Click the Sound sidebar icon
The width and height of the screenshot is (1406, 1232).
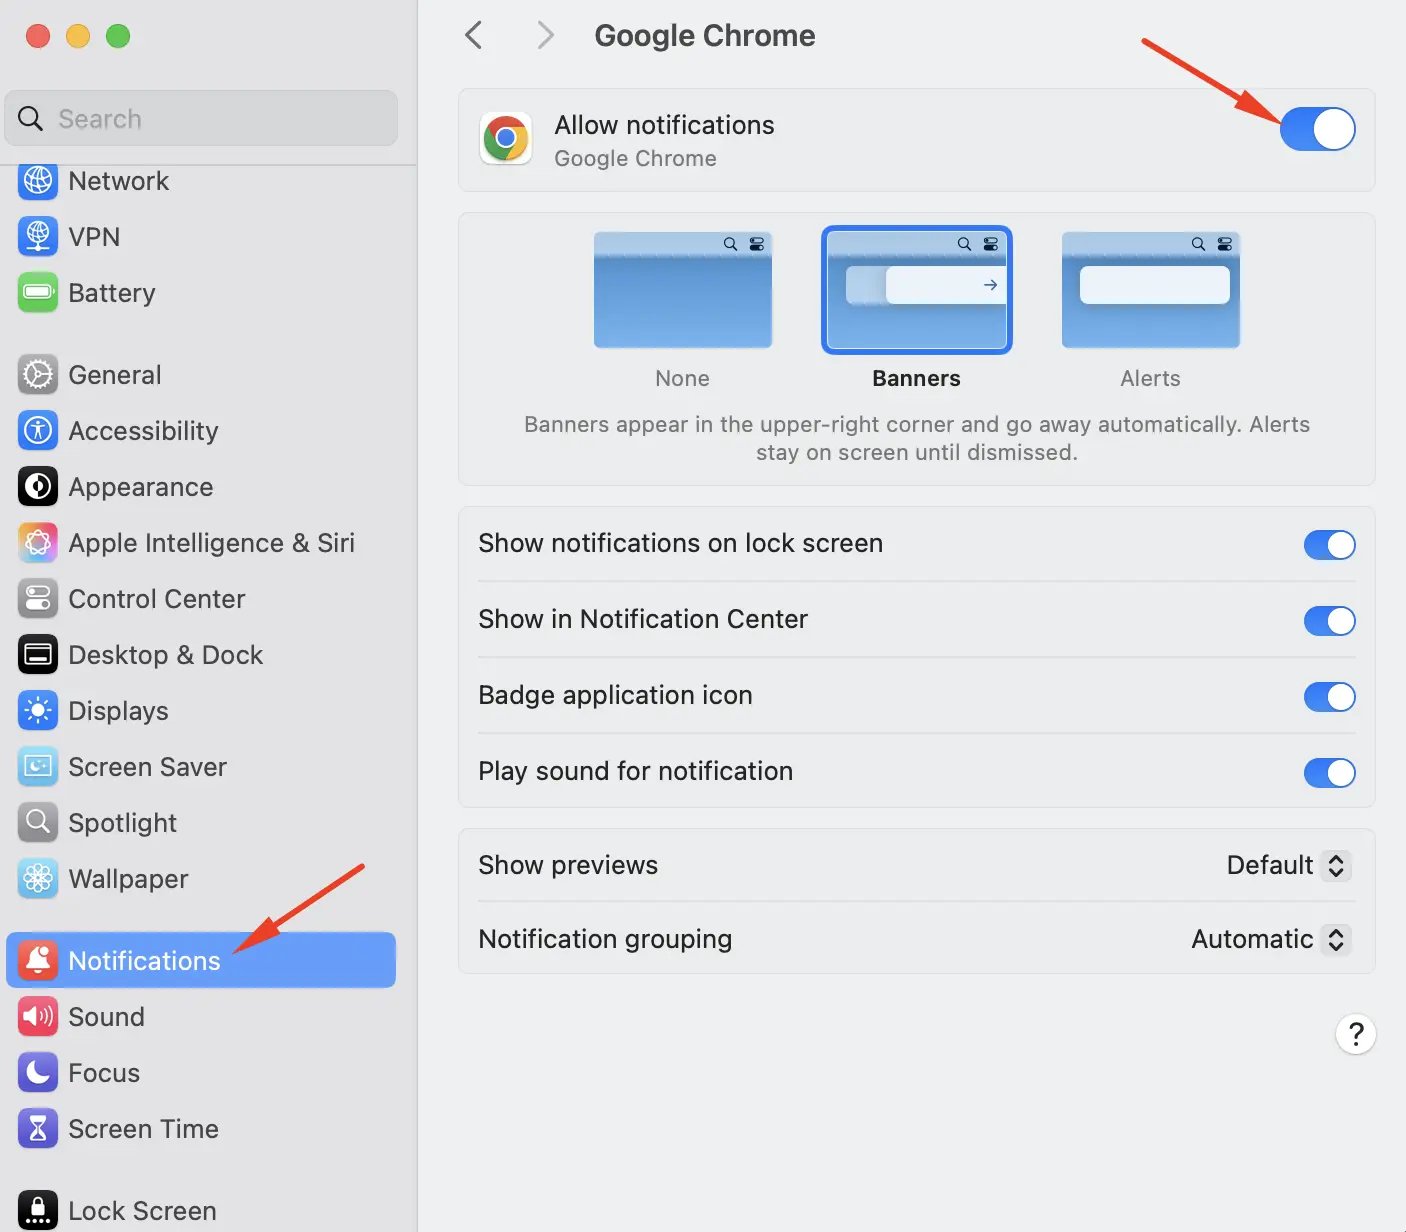click(37, 1016)
